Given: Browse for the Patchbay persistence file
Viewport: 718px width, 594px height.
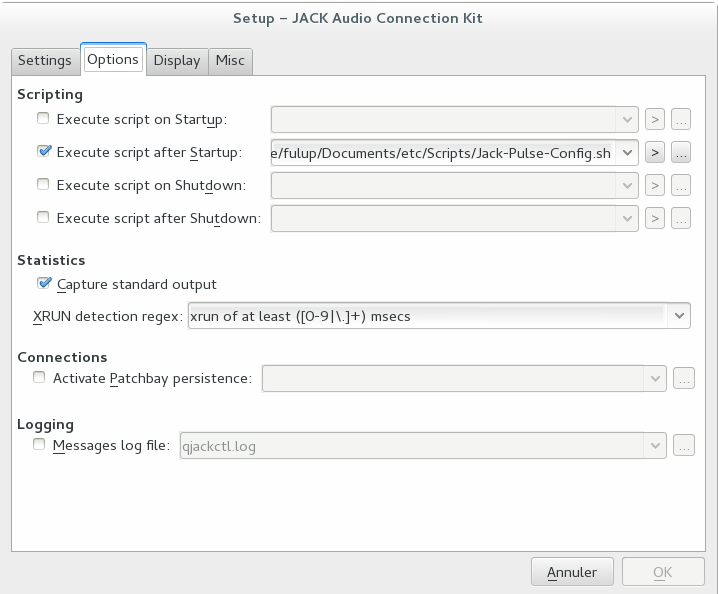Looking at the screenshot, I should (684, 378).
